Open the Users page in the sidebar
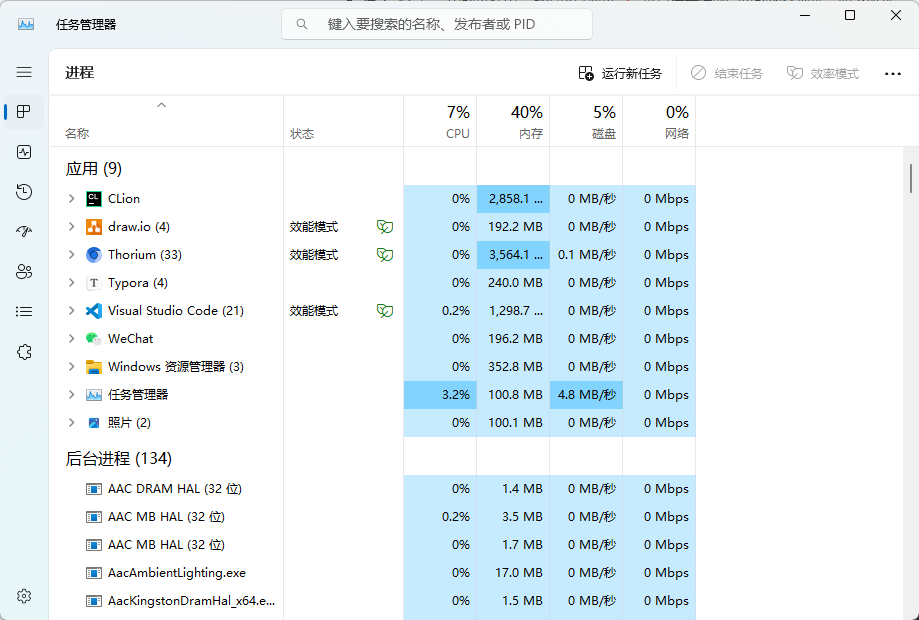The image size is (919, 620). (24, 271)
